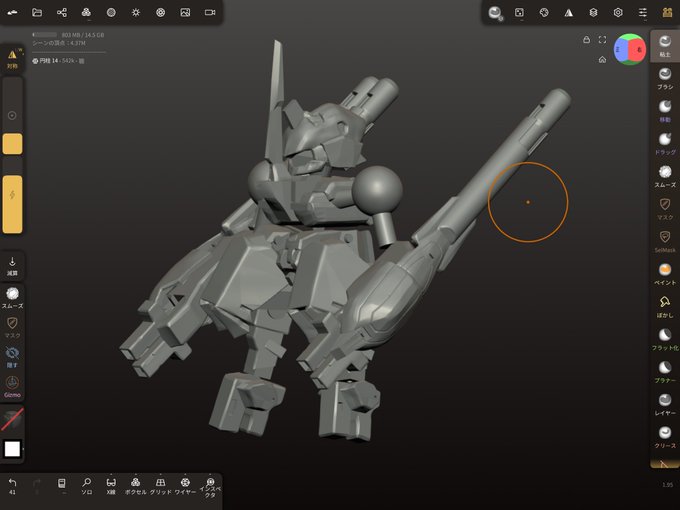The height and width of the screenshot is (510, 680).
Task: Toggle 隠す (hide) shortcut
Action: [x=12, y=356]
